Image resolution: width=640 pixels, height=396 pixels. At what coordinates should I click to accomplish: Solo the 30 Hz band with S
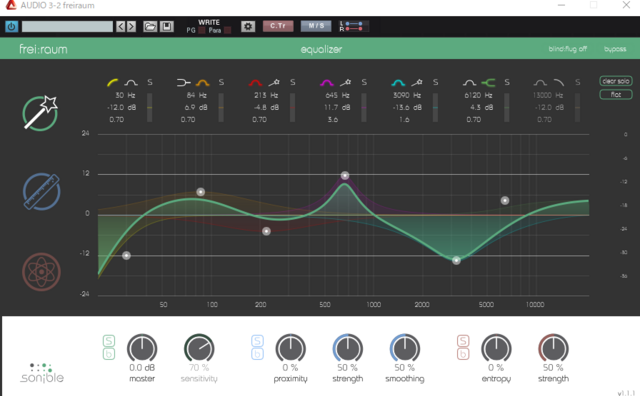tap(150, 82)
